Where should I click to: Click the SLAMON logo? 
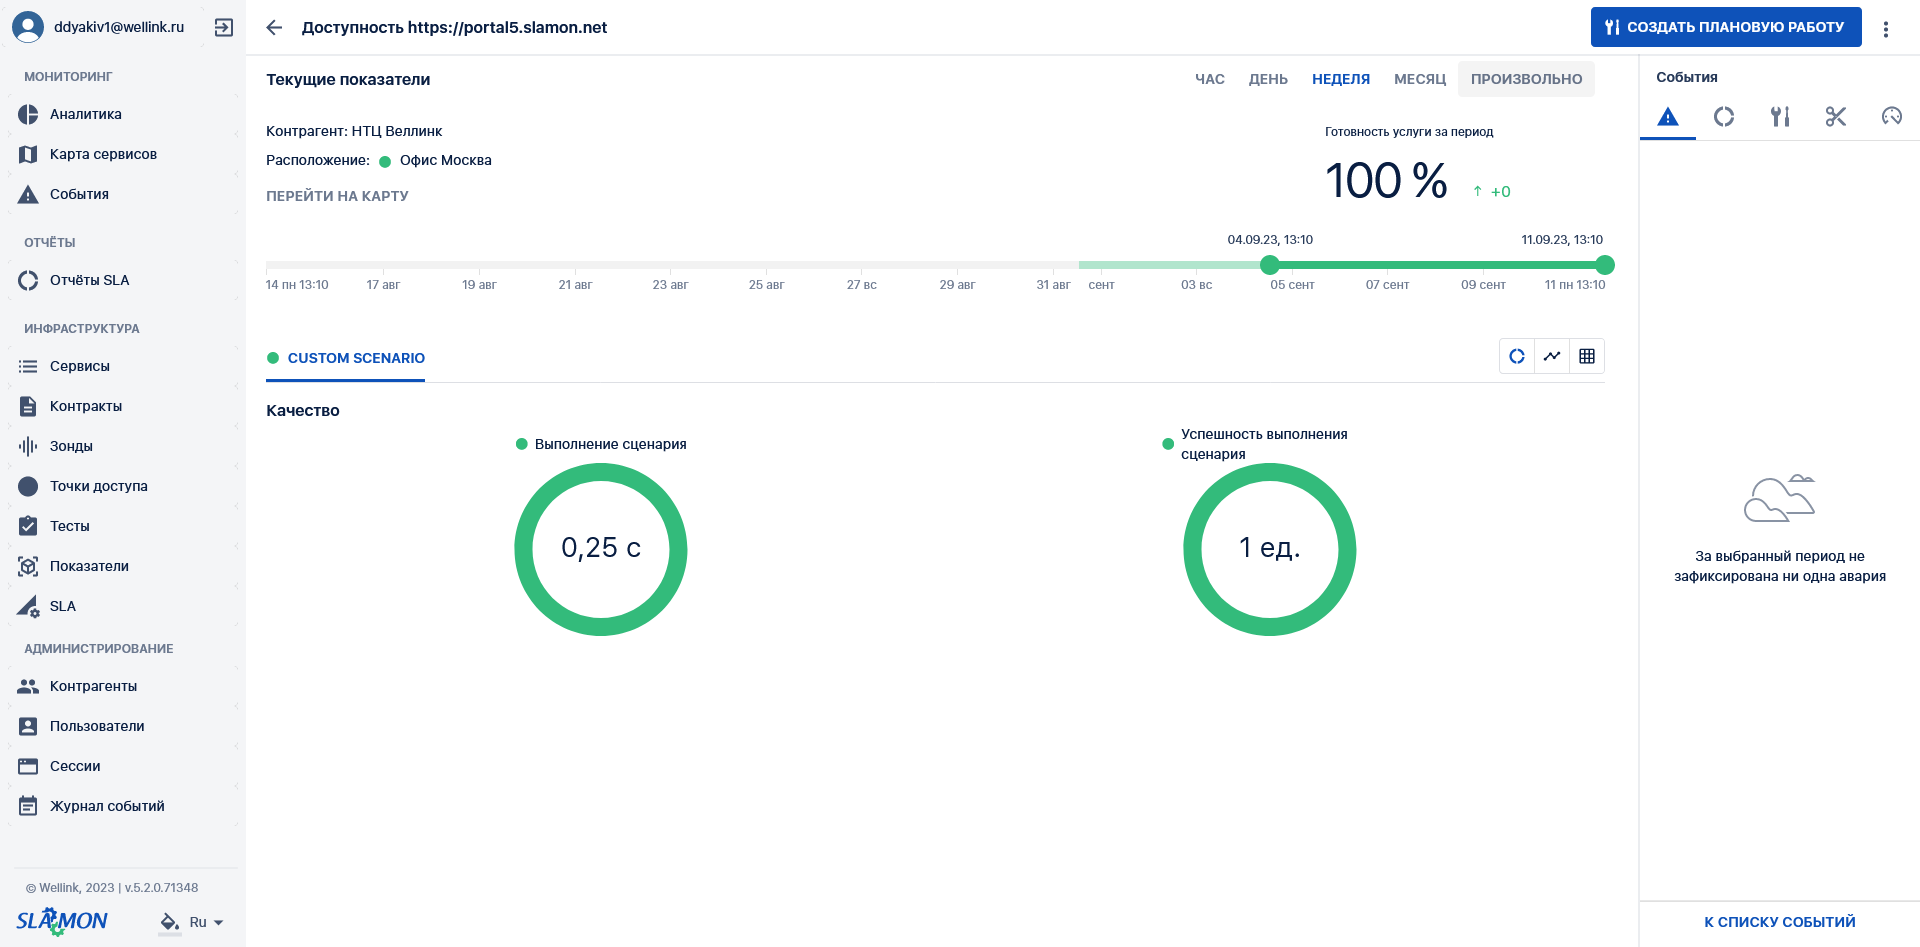[62, 921]
